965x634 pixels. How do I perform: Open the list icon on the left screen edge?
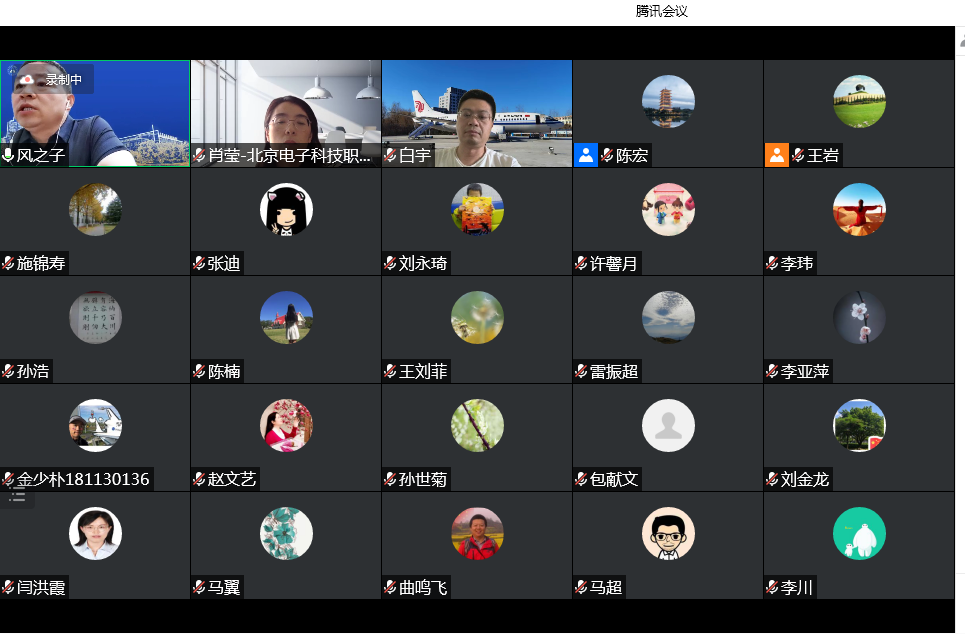point(16,492)
